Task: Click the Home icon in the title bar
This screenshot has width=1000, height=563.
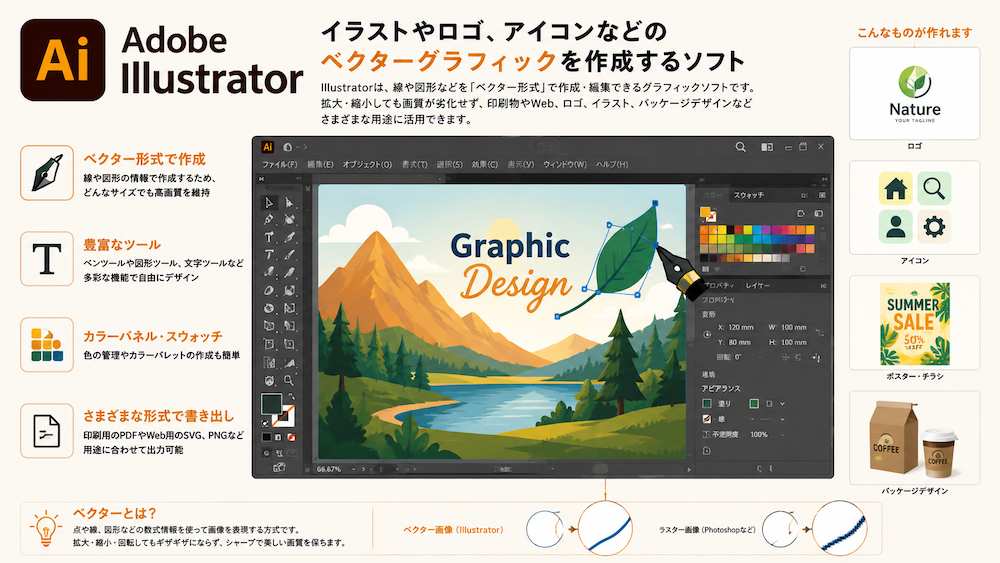Action: tap(288, 147)
